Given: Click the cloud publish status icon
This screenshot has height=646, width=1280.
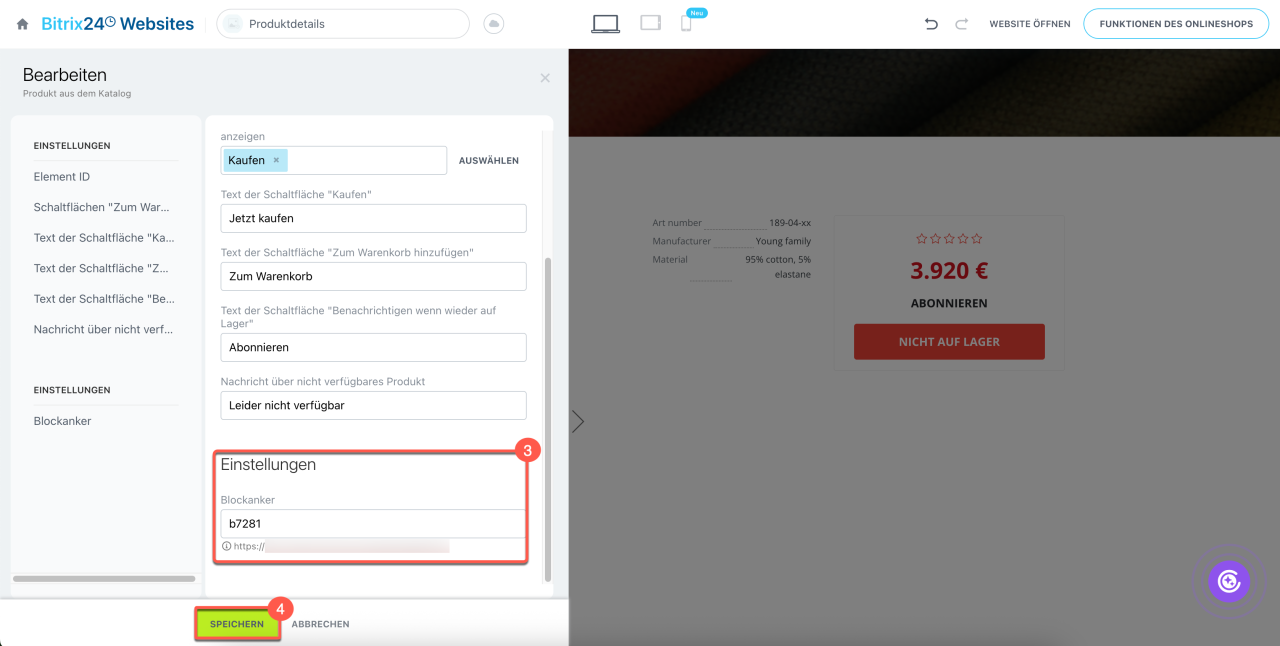Looking at the screenshot, I should coord(493,24).
